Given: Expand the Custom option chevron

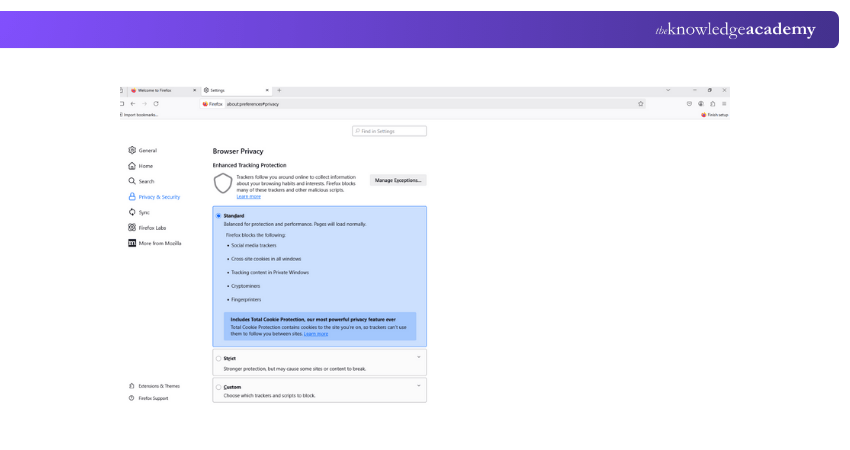Looking at the screenshot, I should (418, 386).
